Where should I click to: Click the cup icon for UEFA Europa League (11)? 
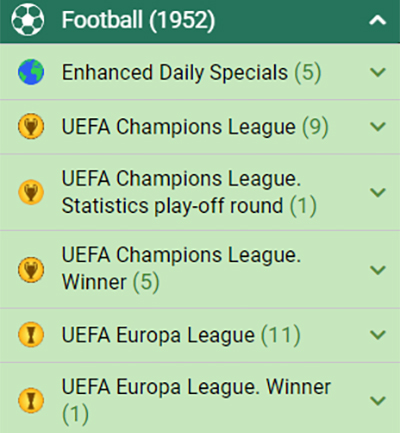(x=31, y=335)
